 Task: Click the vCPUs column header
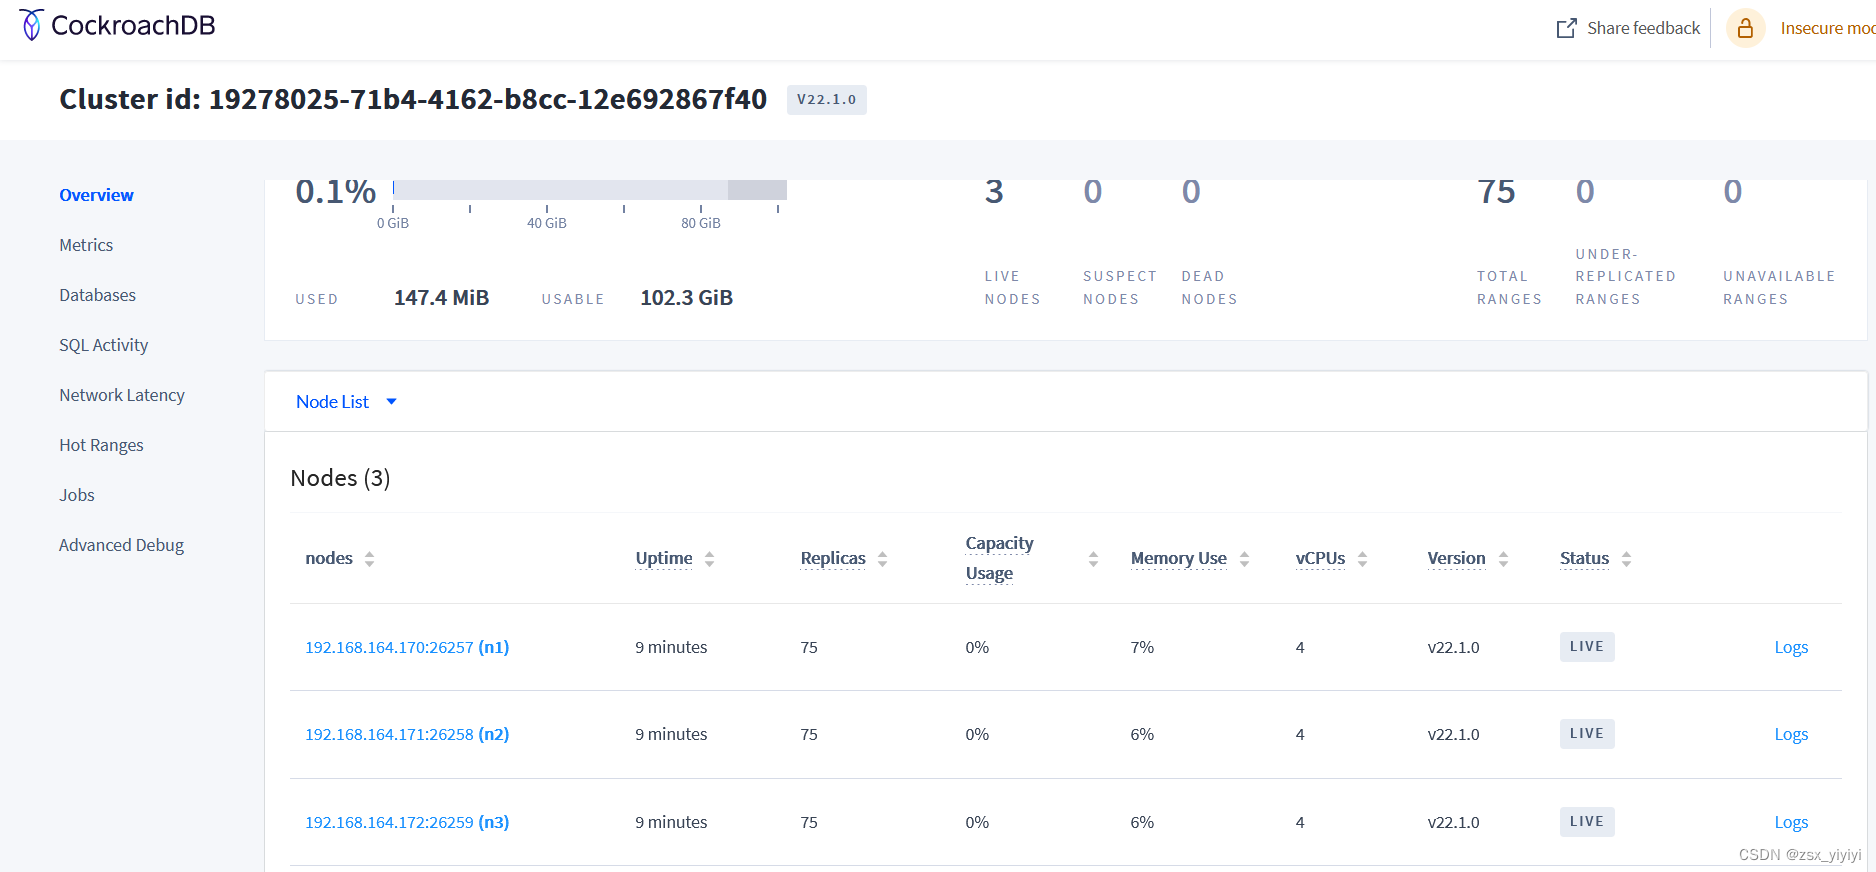[1320, 558]
